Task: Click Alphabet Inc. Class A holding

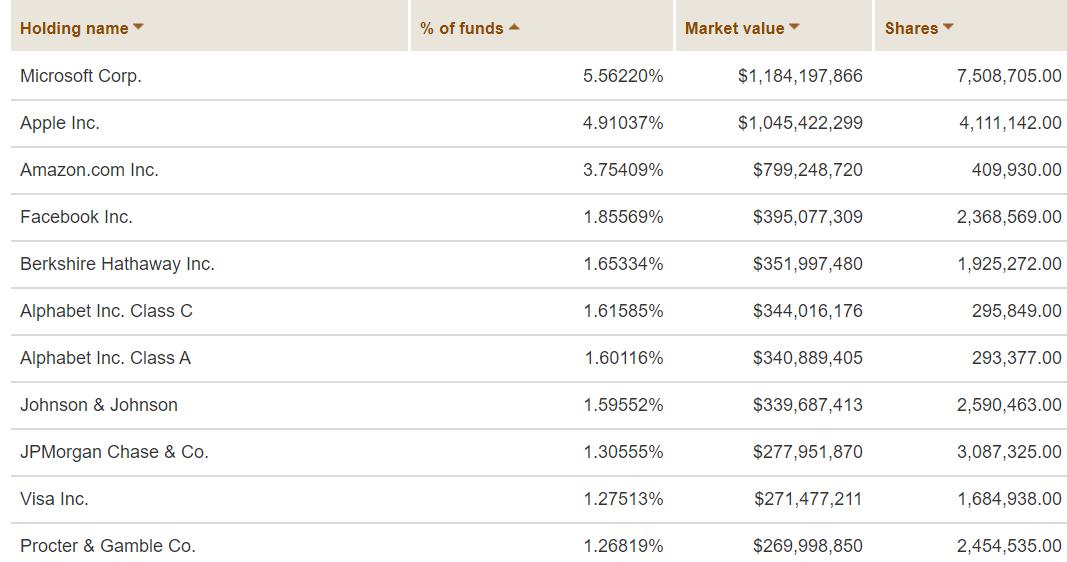Action: 105,358
